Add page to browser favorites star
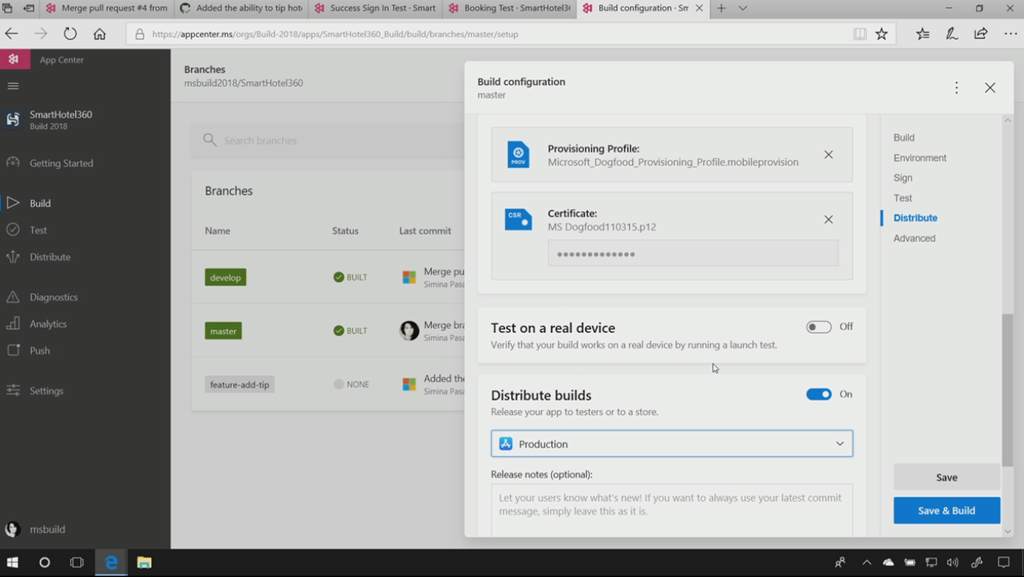This screenshot has height=577, width=1024. [881, 34]
